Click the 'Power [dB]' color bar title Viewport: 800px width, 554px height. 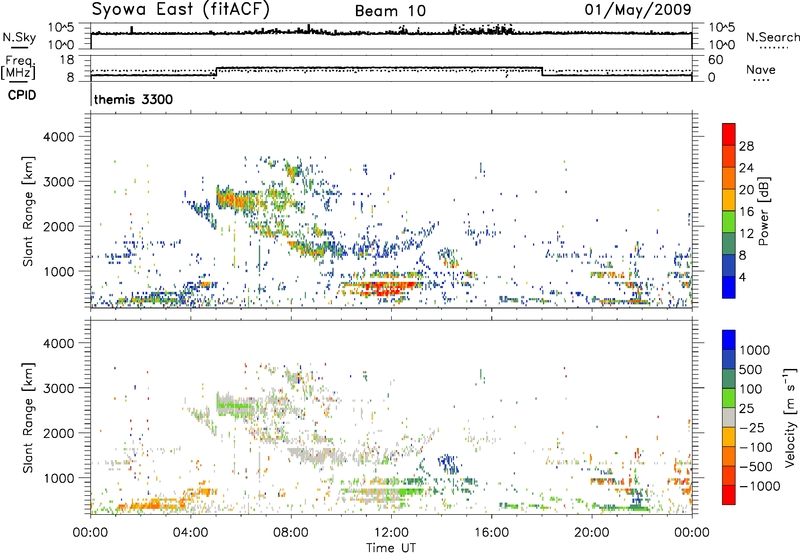763,211
